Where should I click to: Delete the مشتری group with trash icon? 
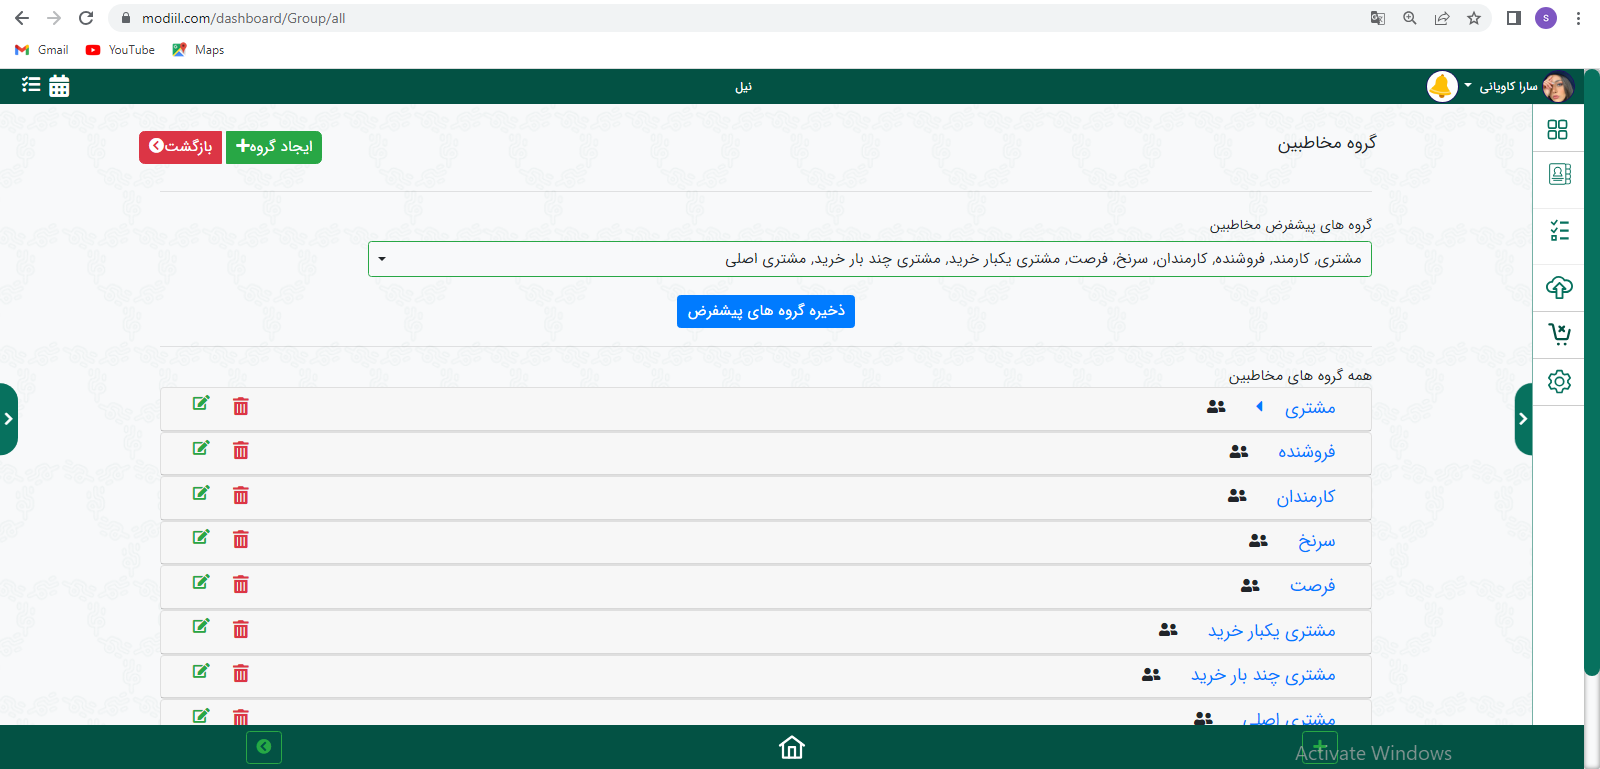click(x=241, y=406)
